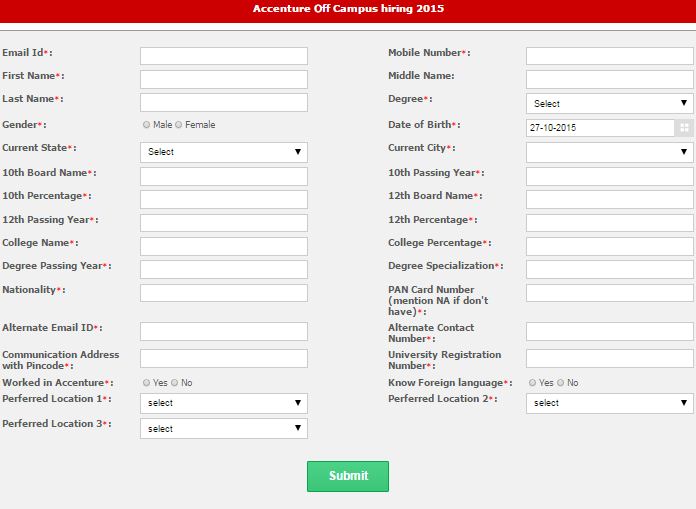The height and width of the screenshot is (509, 696).
Task: Click into the Last Name field
Action: tap(224, 102)
